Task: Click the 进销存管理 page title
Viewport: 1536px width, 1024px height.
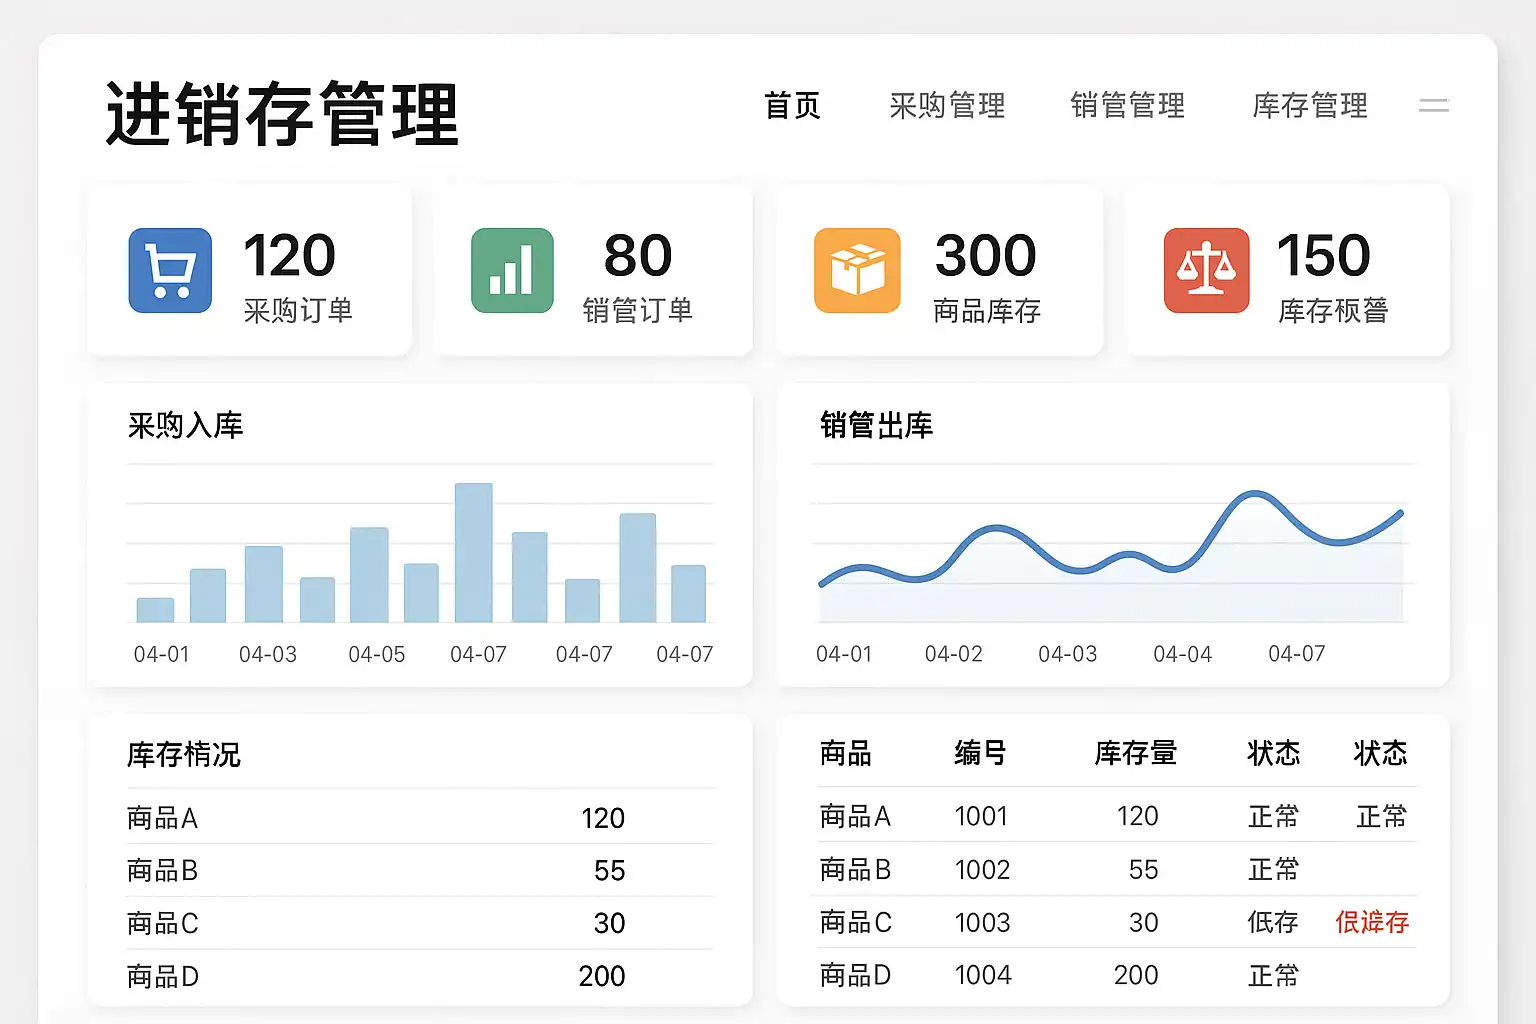Action: pos(282,115)
